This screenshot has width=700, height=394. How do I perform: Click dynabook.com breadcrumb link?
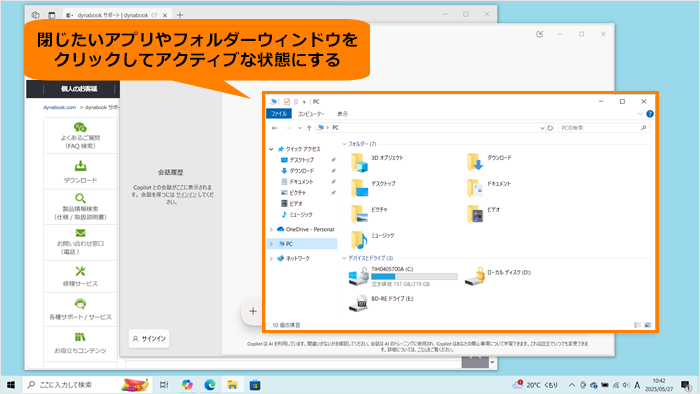(59, 108)
